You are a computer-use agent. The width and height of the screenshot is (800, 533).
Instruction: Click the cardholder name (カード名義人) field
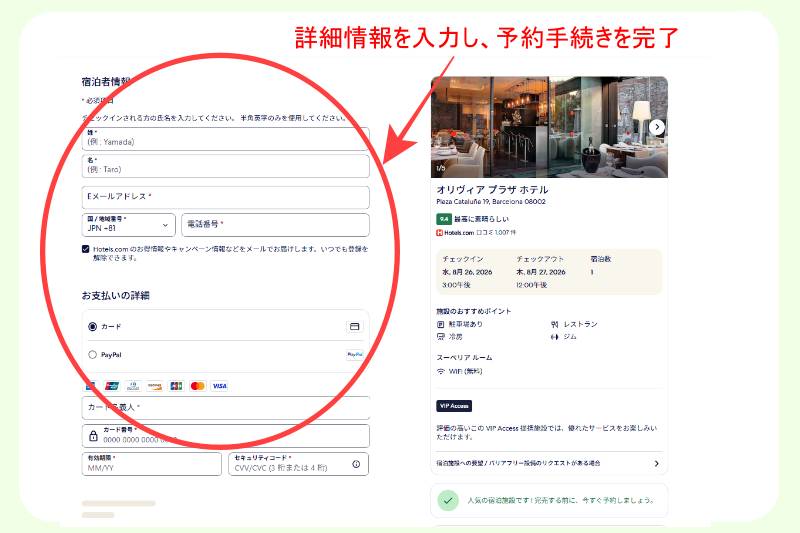pyautogui.click(x=226, y=408)
